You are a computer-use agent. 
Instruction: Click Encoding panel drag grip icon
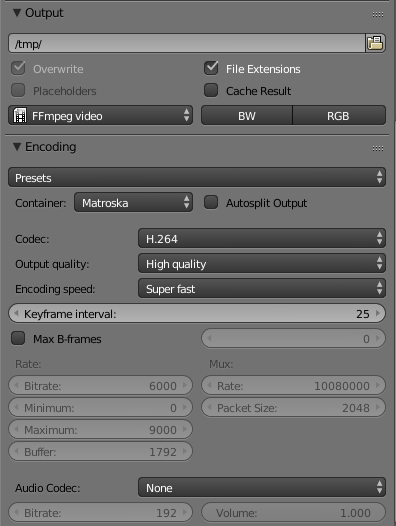(378, 149)
